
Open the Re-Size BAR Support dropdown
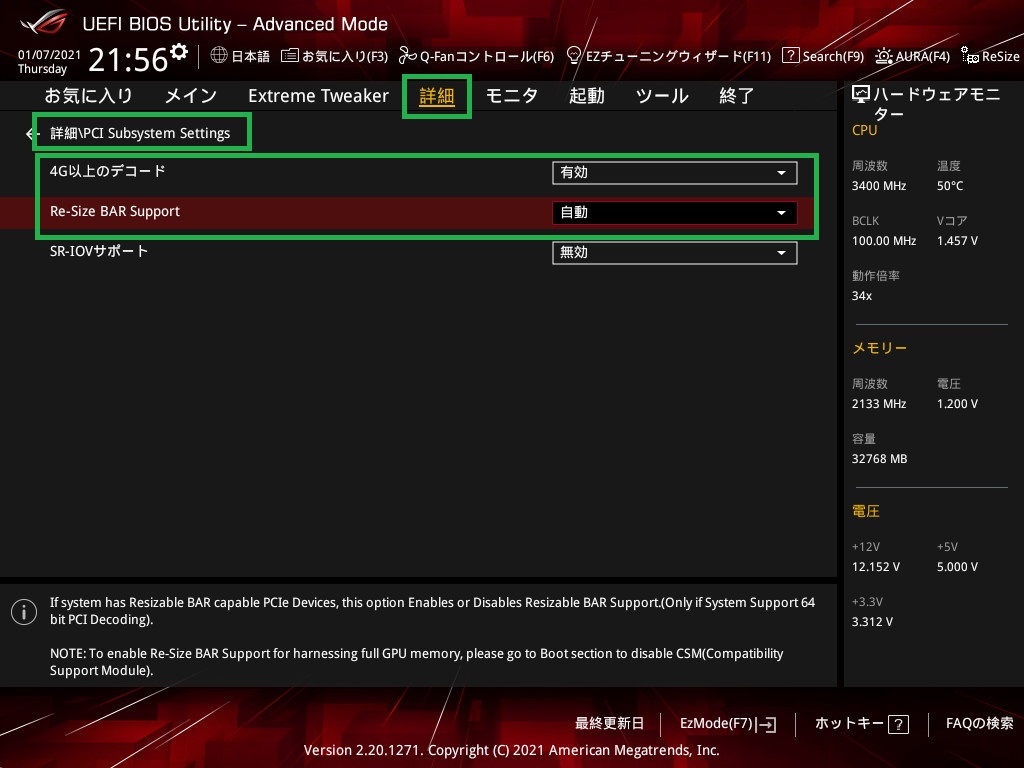(675, 212)
